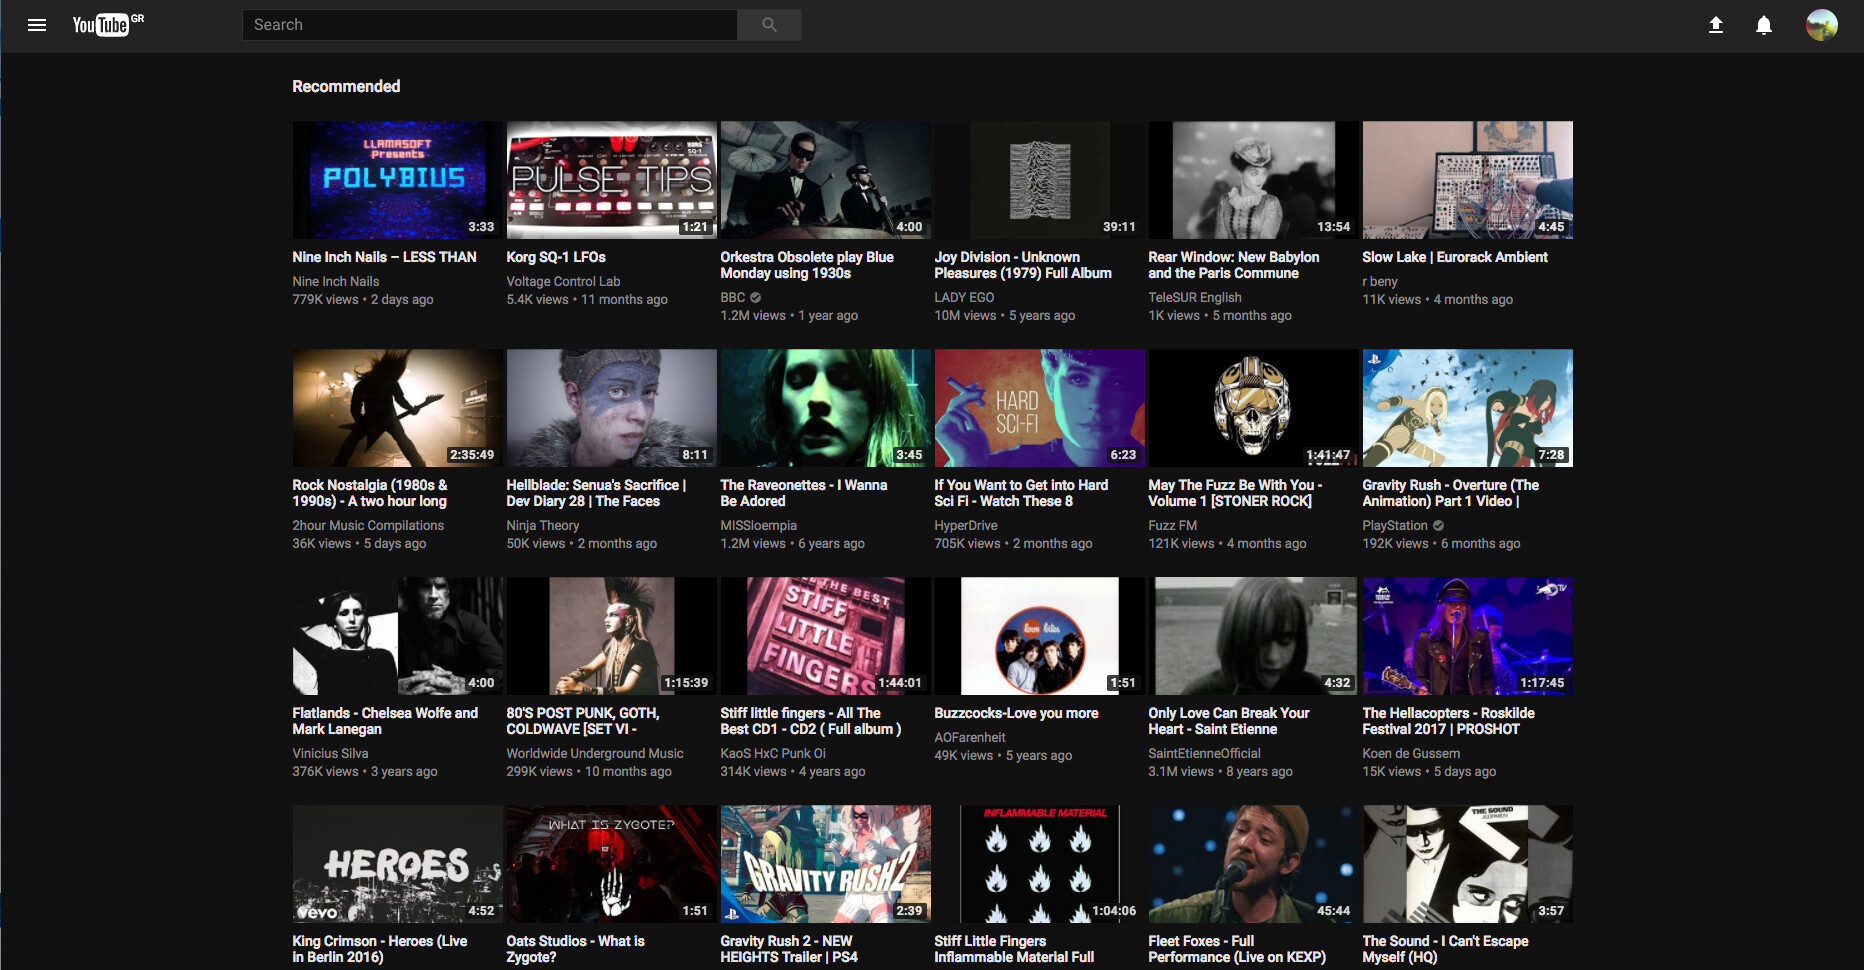Open May The Fuzz Be With You thumbnail
The image size is (1864, 970).
click(x=1253, y=408)
